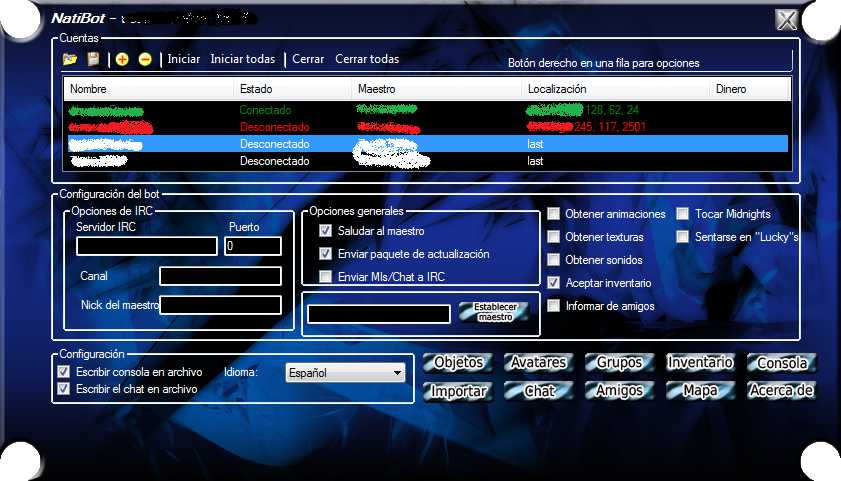Screen dimensions: 841x481
Task: Open the Grupos window
Action: (619, 363)
